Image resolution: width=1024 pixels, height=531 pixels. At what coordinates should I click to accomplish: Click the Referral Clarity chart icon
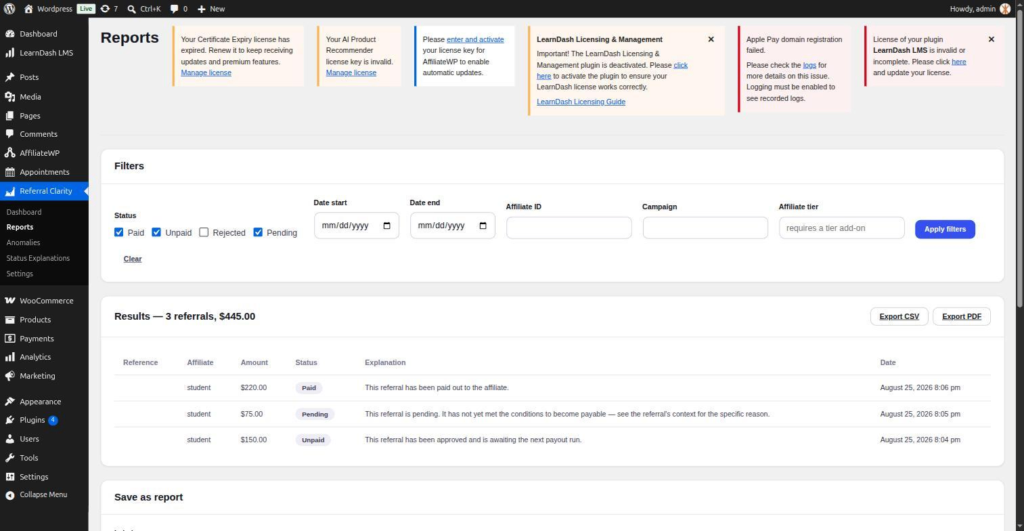(x=10, y=191)
